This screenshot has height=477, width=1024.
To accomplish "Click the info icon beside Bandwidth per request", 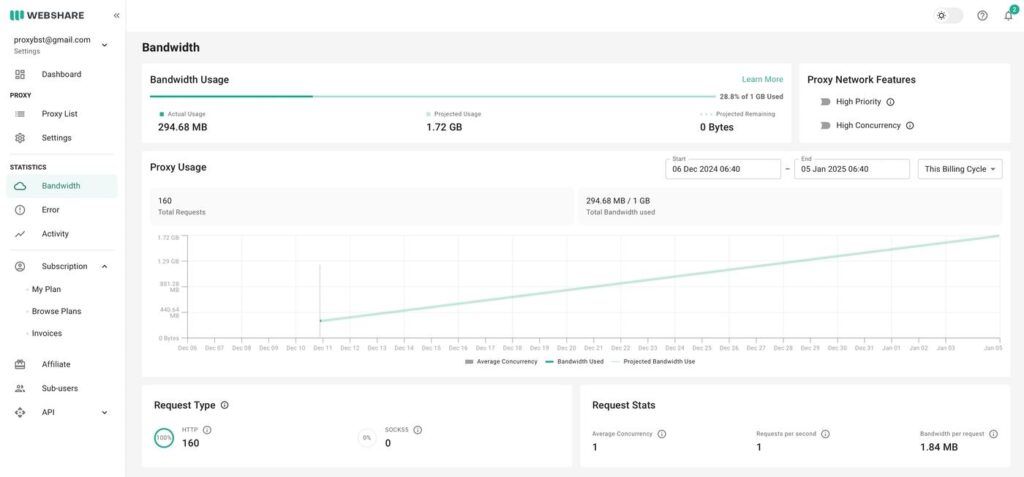I will tap(994, 434).
